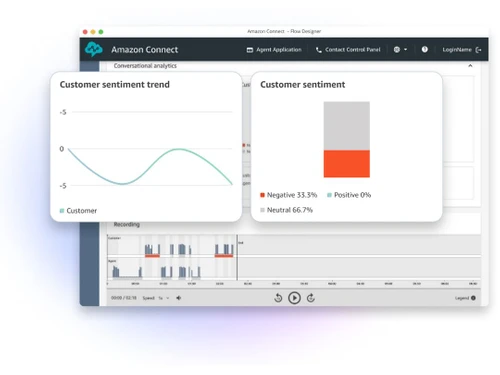The width and height of the screenshot is (500, 375).
Task: Rewind the recording with the skip-back icon
Action: [278, 298]
